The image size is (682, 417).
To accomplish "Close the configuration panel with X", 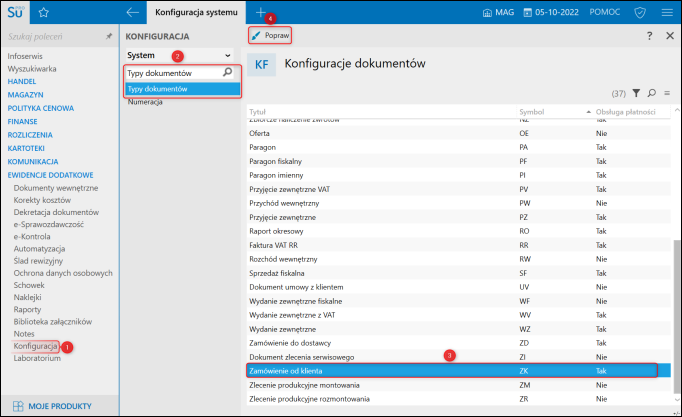I will point(670,36).
